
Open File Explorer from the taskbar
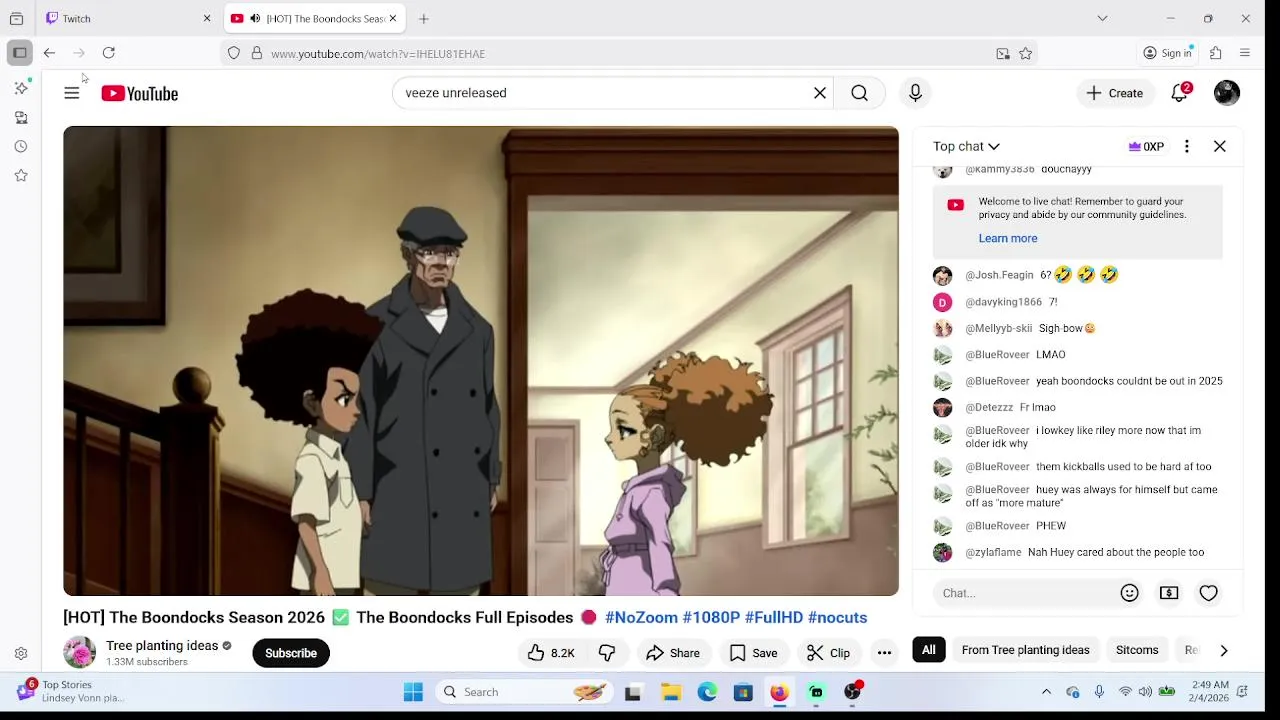click(671, 692)
